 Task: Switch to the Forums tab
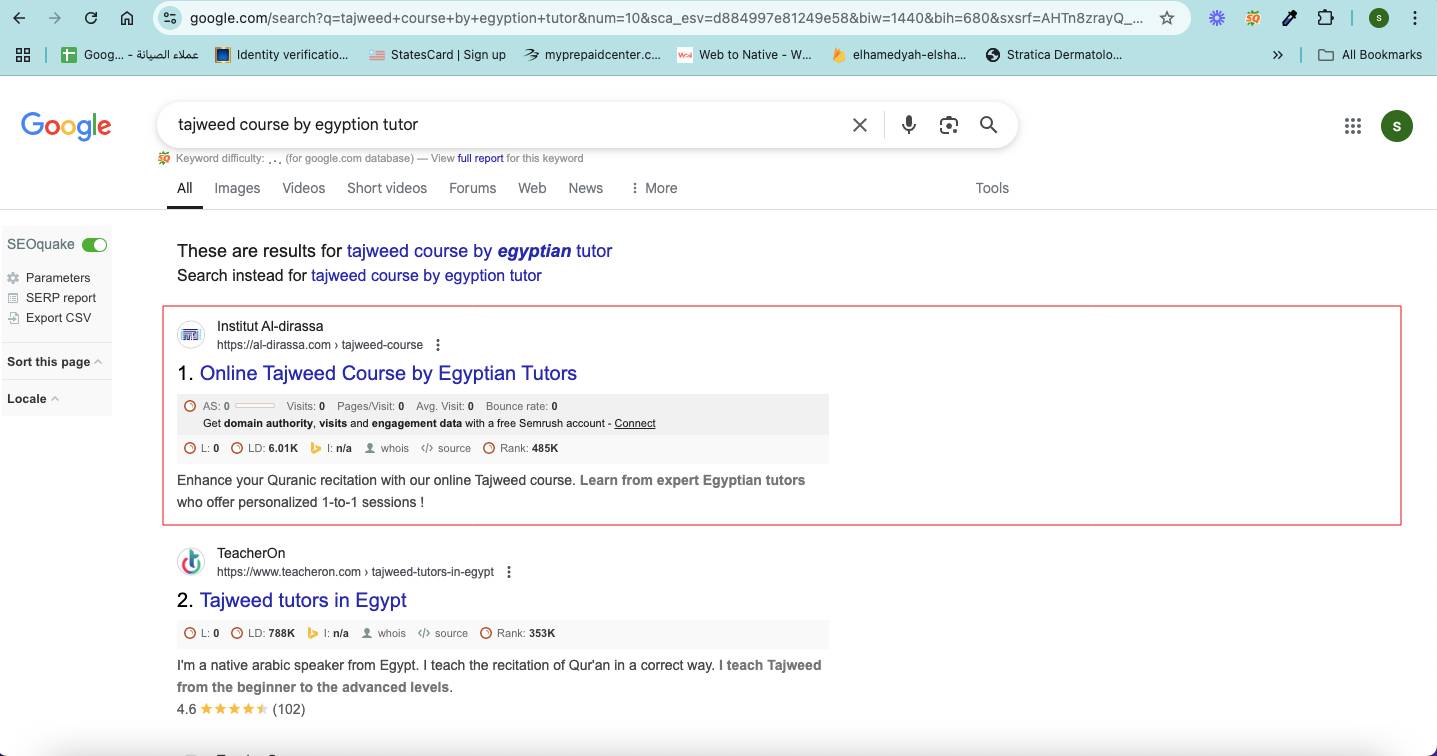[x=473, y=188]
